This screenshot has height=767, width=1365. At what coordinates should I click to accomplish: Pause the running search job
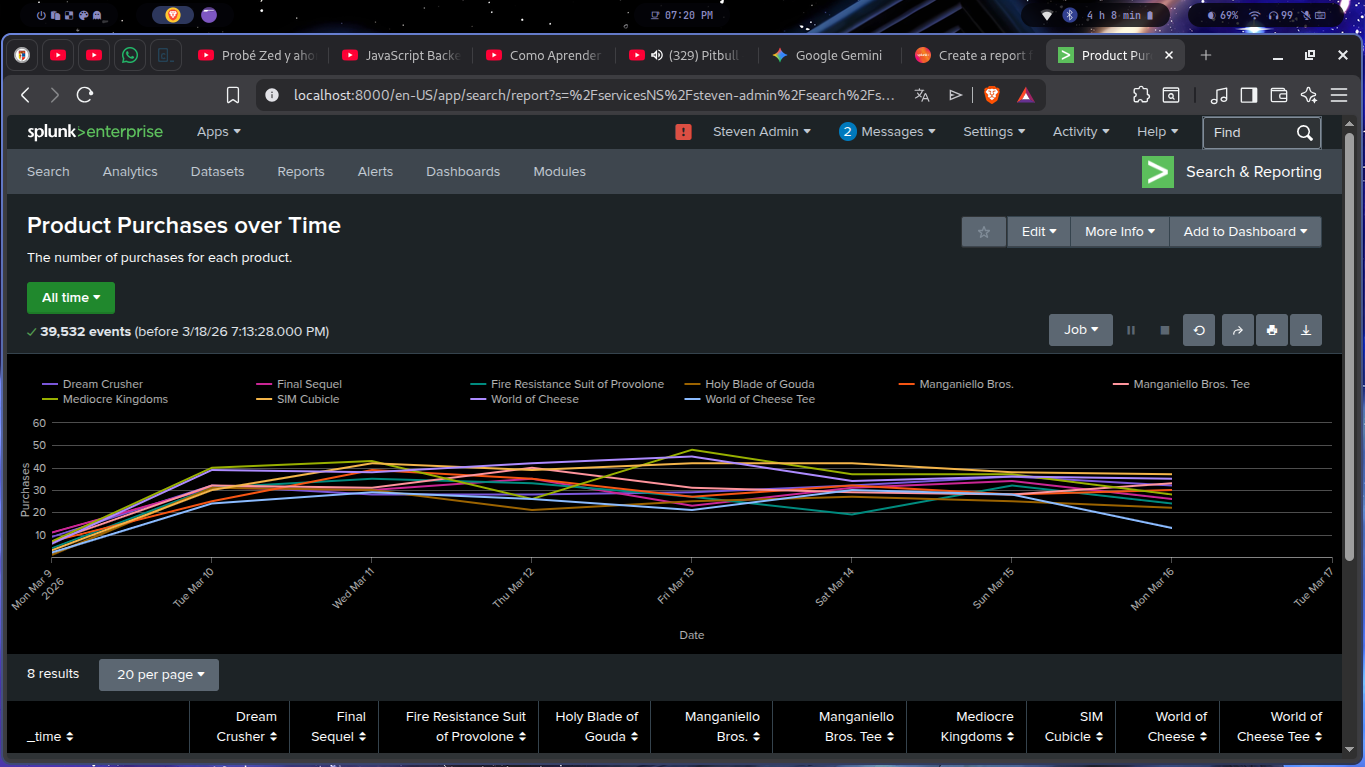tap(1131, 330)
